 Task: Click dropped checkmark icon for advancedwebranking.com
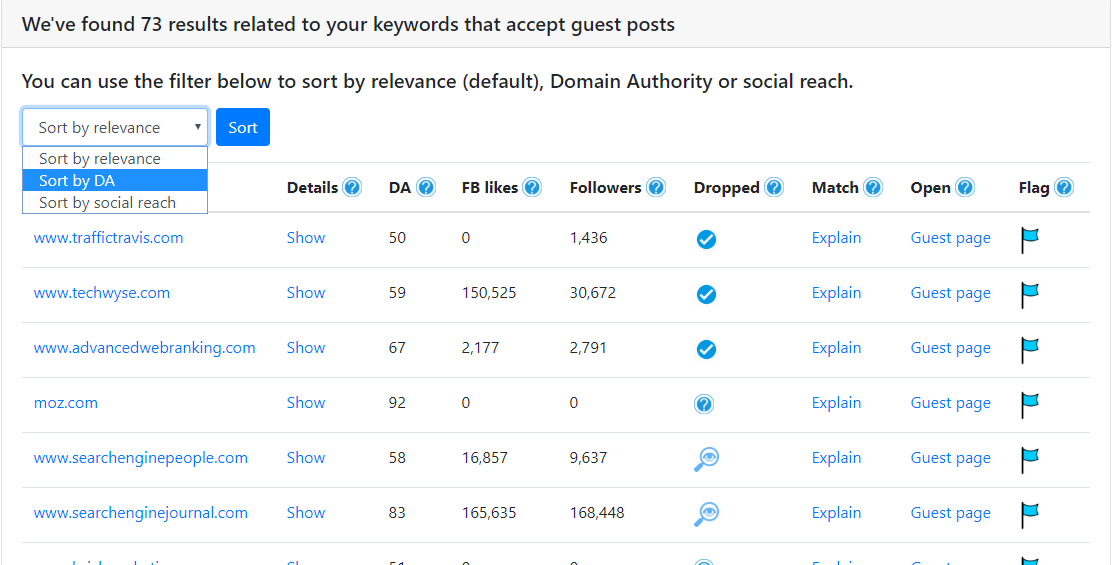click(x=707, y=350)
